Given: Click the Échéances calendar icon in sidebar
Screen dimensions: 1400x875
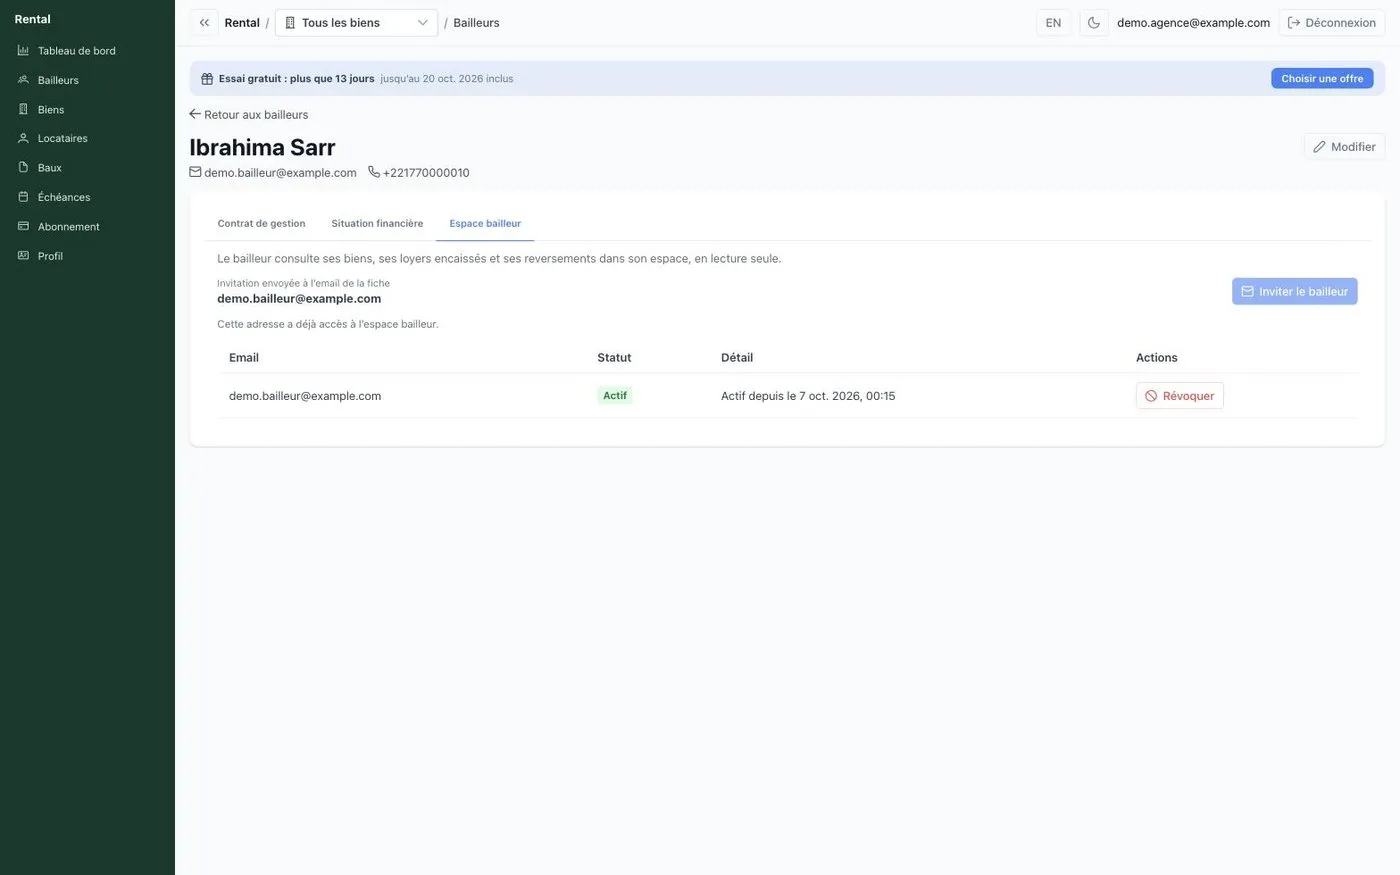Looking at the screenshot, I should pyautogui.click(x=23, y=197).
